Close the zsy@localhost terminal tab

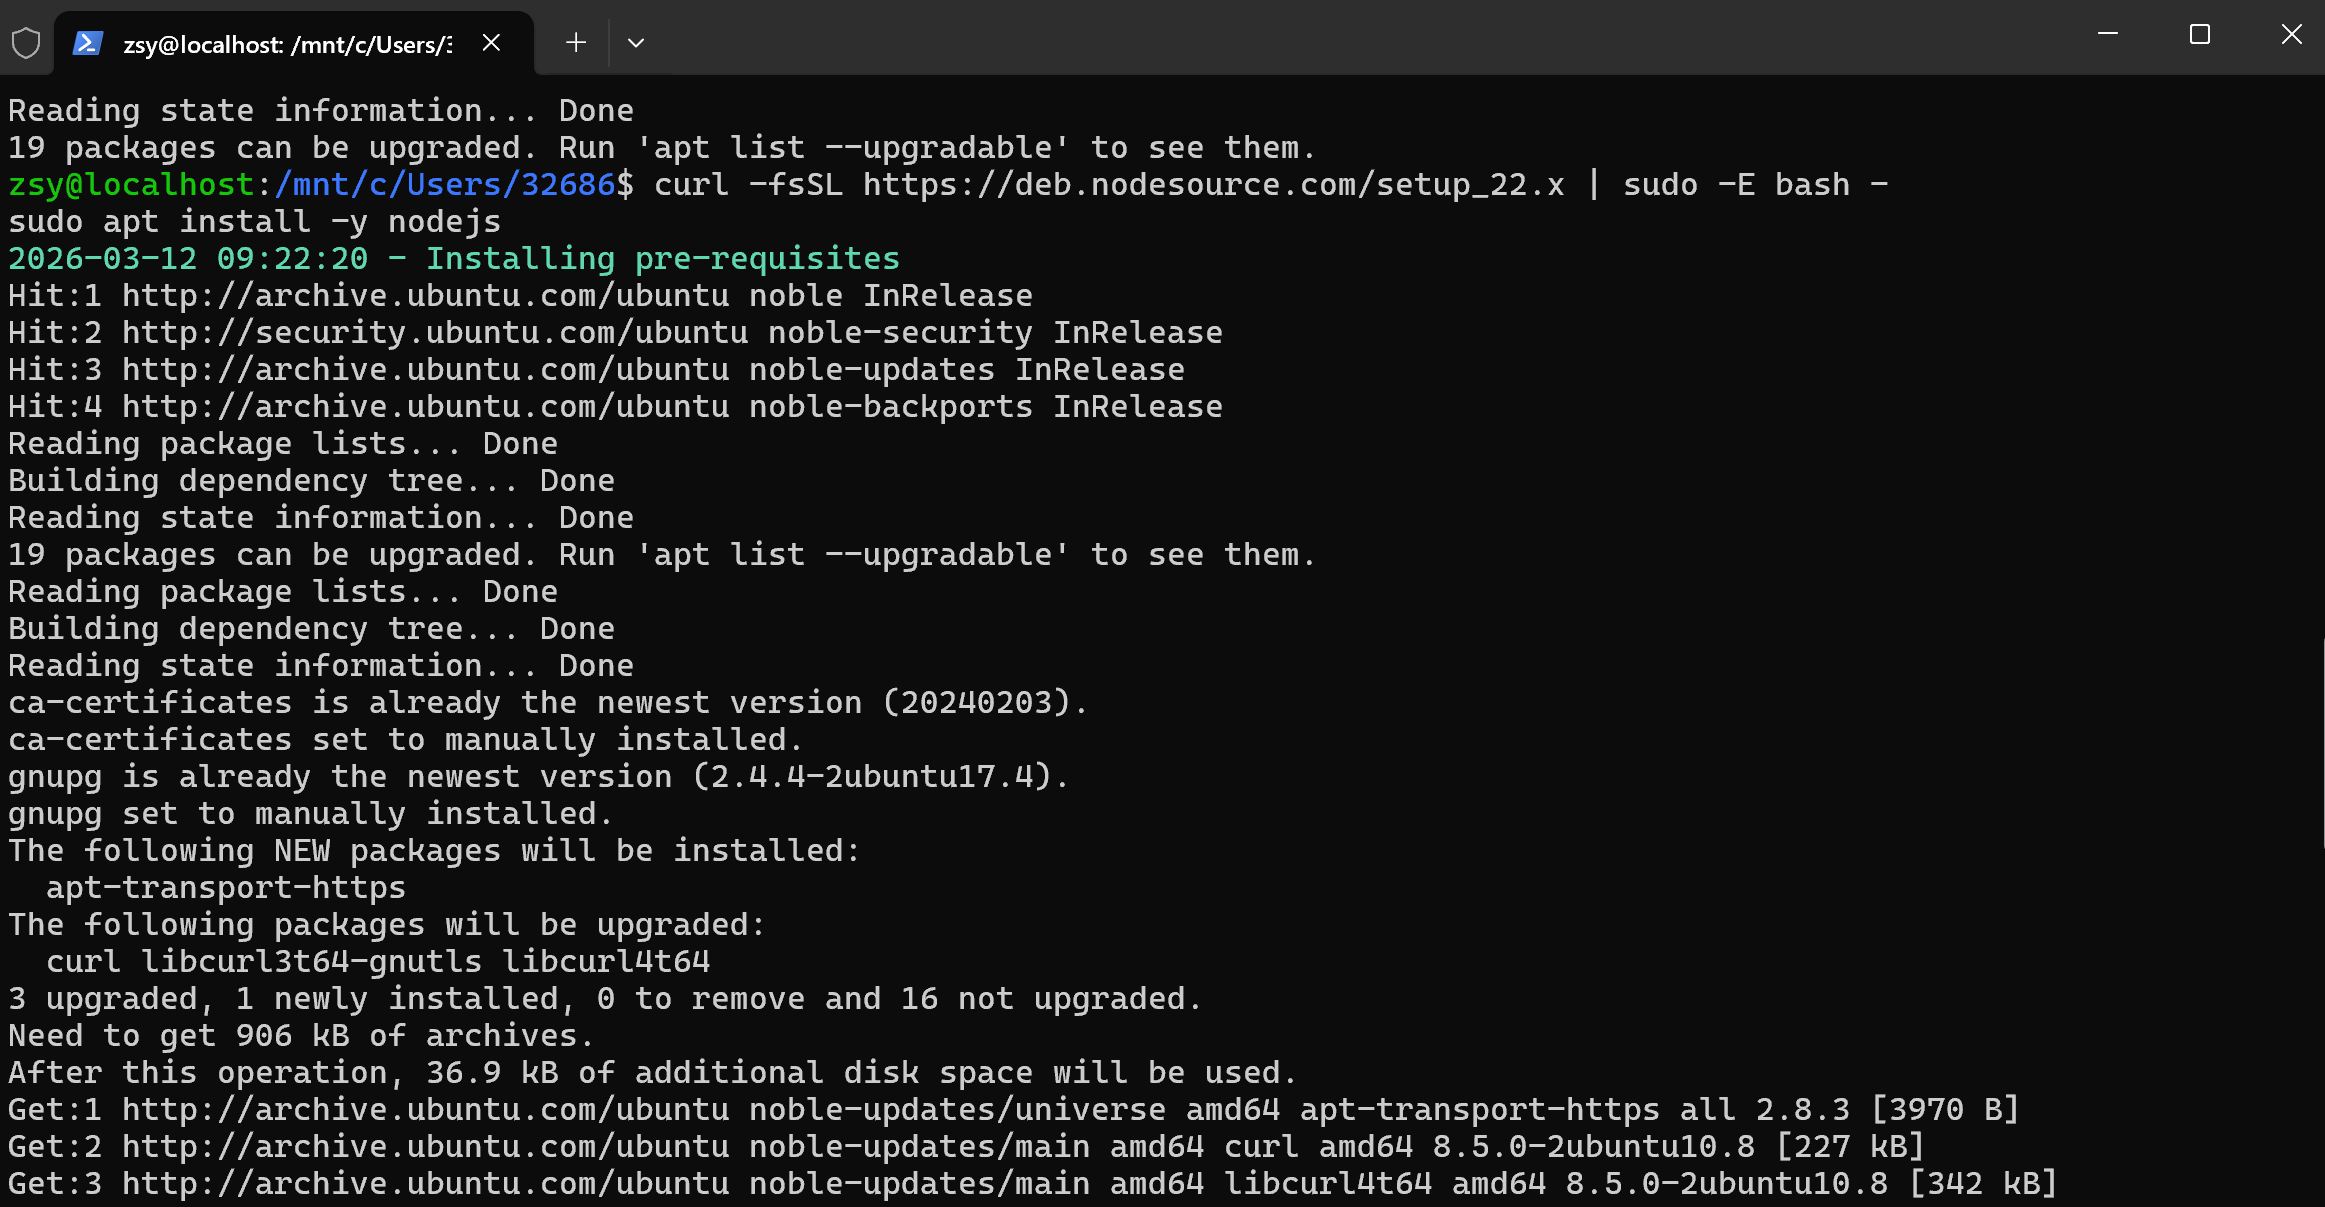[x=491, y=43]
